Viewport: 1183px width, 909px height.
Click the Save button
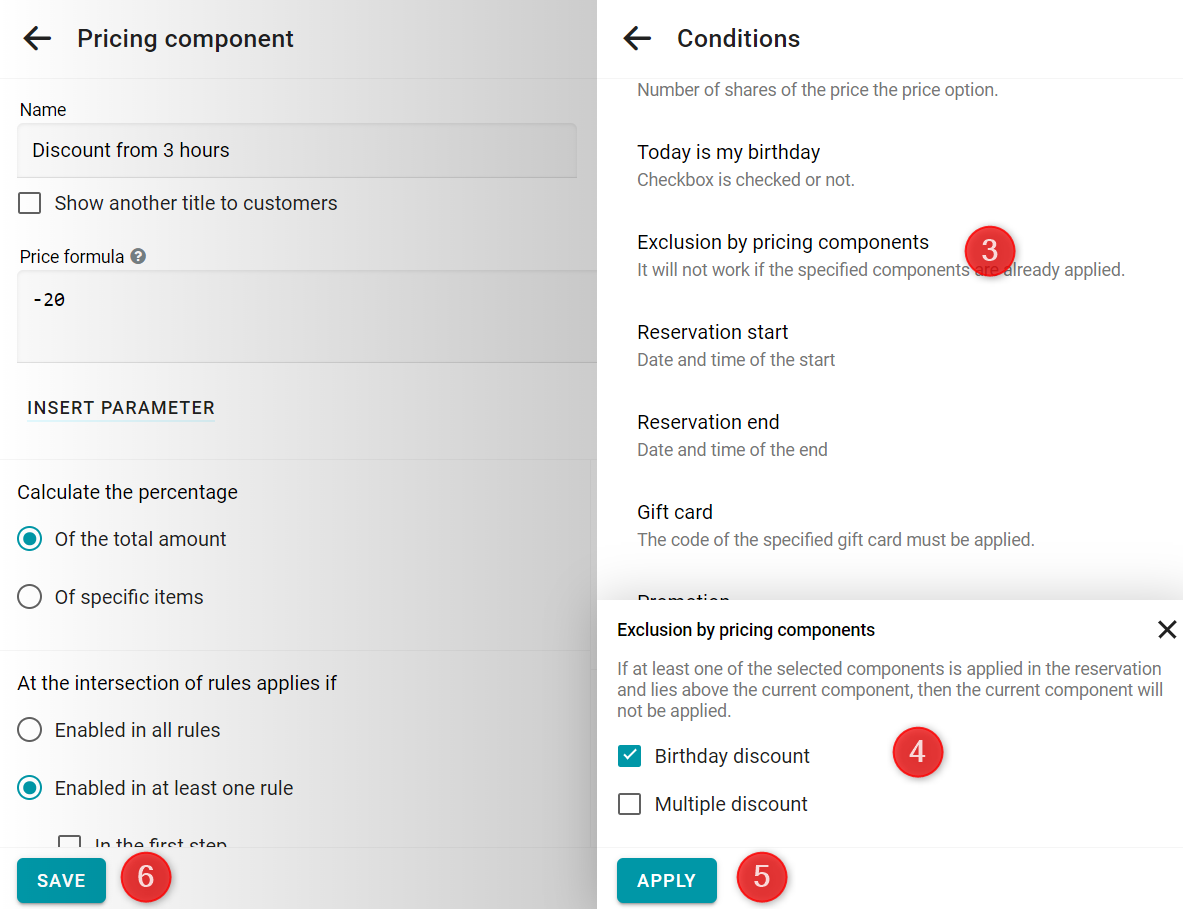pos(61,880)
